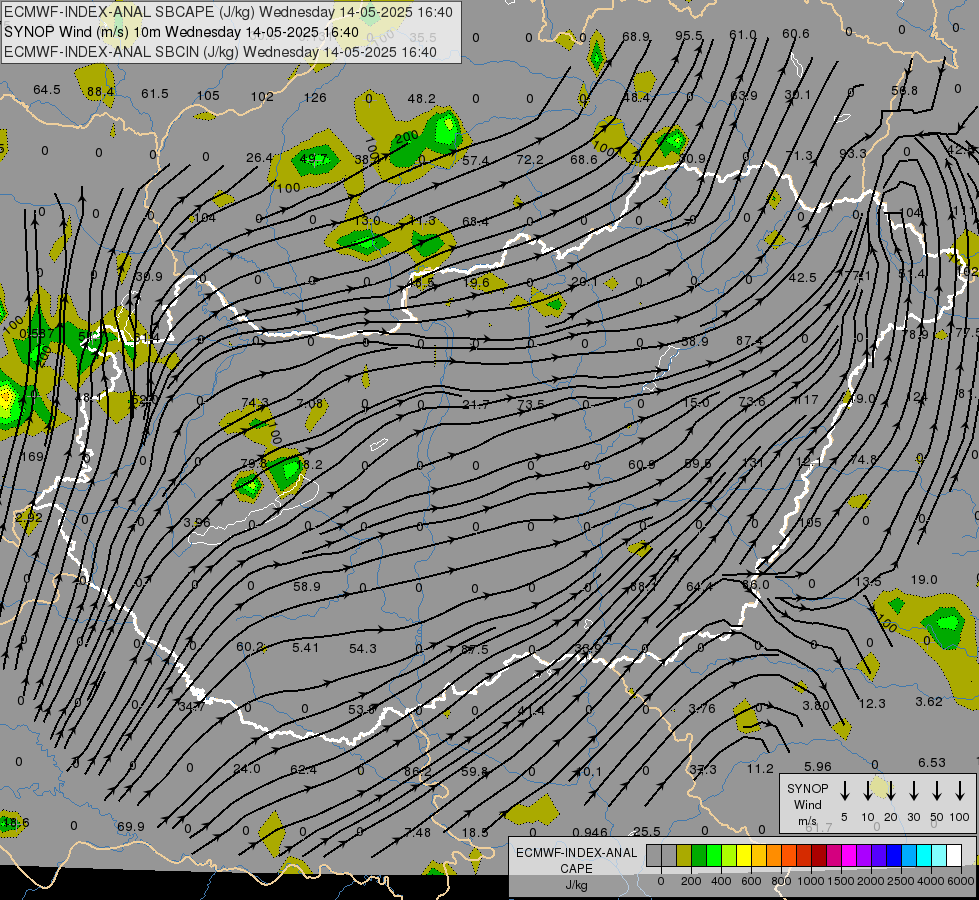Viewport: 979px width, 900px height.
Task: Click the map value '2.92'
Action: 28,517
